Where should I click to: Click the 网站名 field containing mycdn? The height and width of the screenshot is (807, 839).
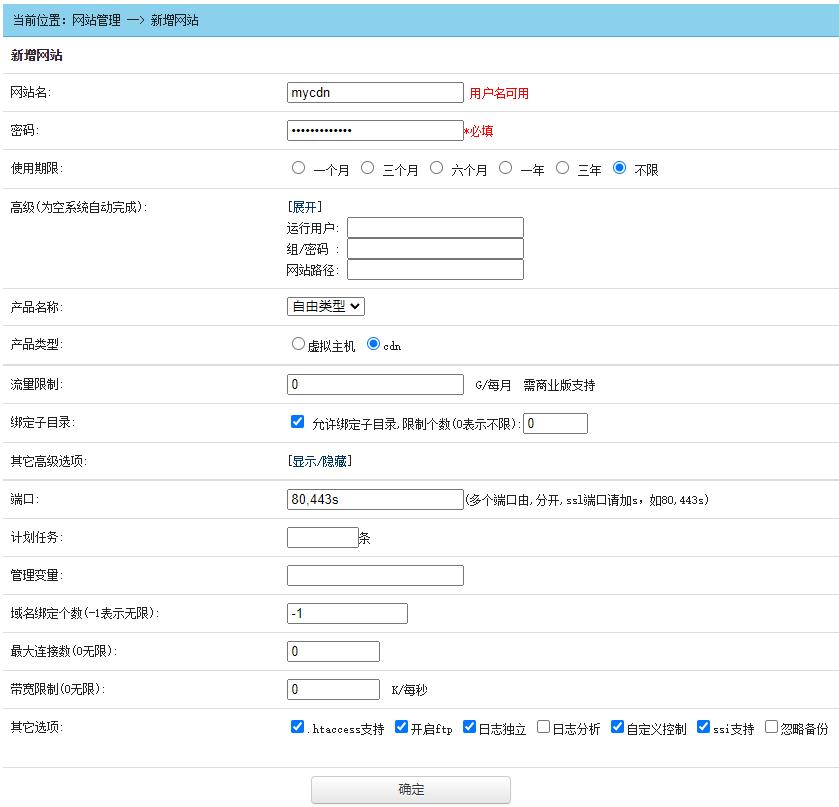(373, 92)
